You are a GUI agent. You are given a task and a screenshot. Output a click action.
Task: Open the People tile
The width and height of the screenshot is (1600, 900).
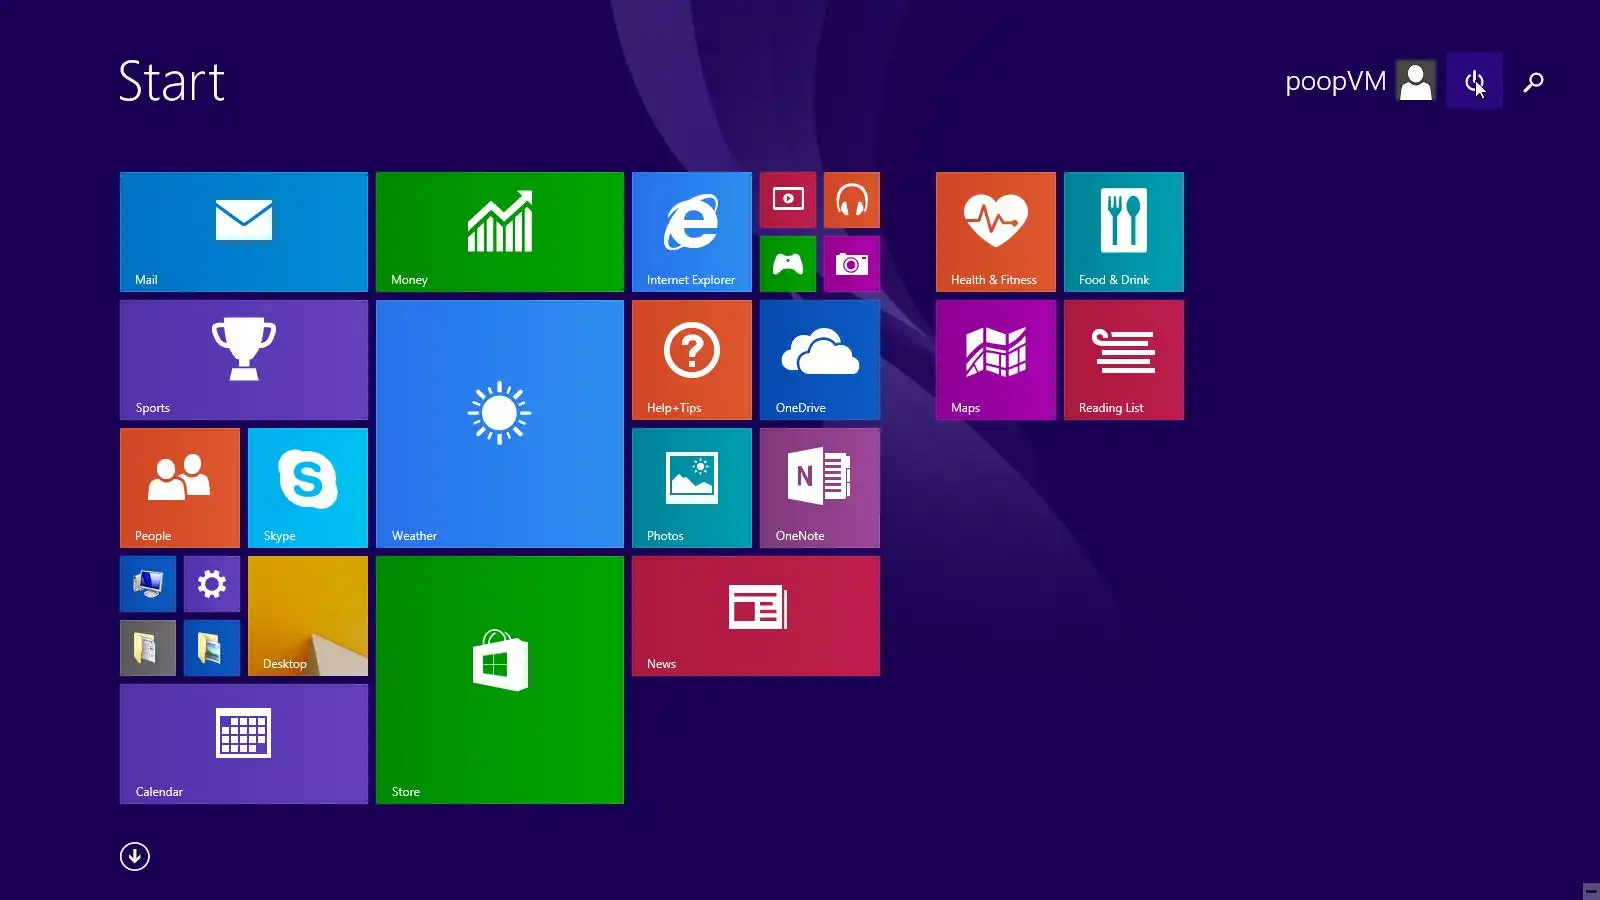[x=180, y=488]
